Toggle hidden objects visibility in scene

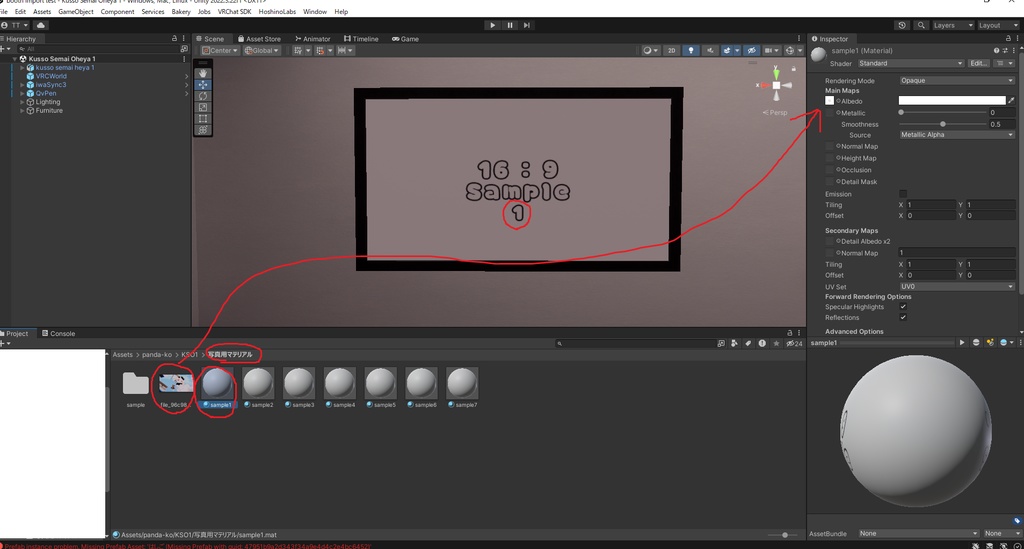point(752,50)
